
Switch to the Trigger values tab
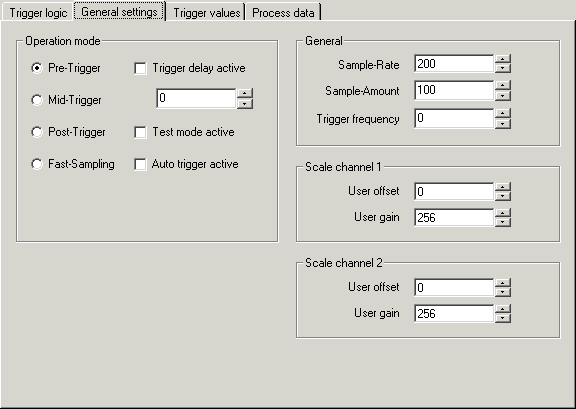206,13
